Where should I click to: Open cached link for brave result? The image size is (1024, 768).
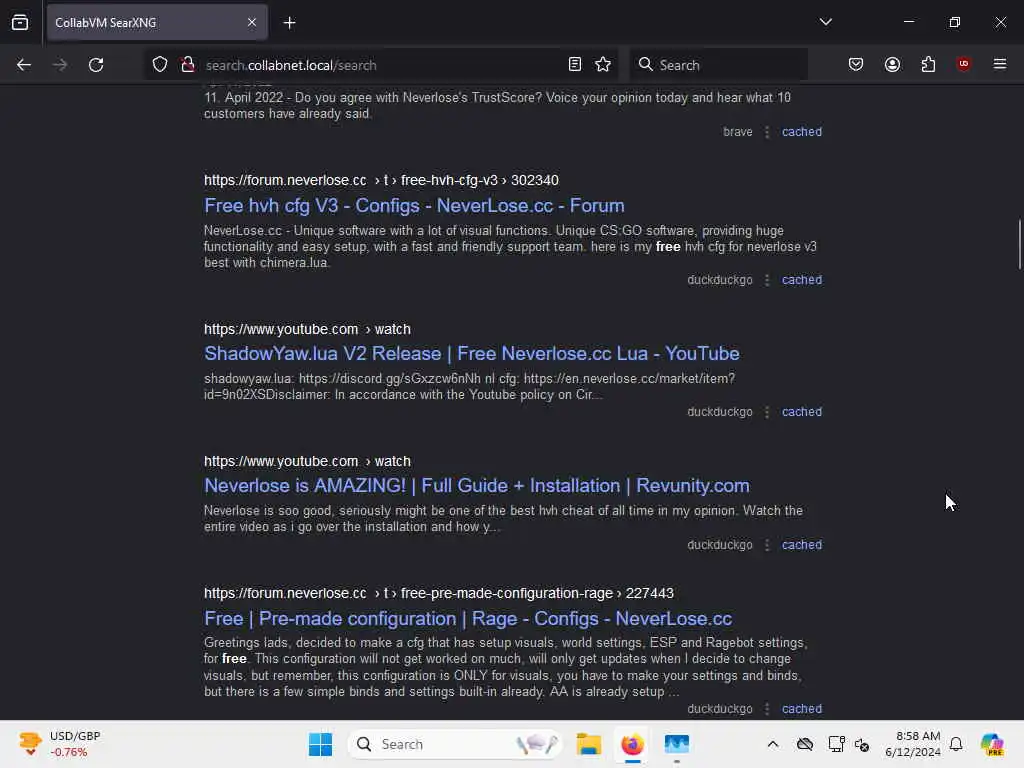(802, 132)
